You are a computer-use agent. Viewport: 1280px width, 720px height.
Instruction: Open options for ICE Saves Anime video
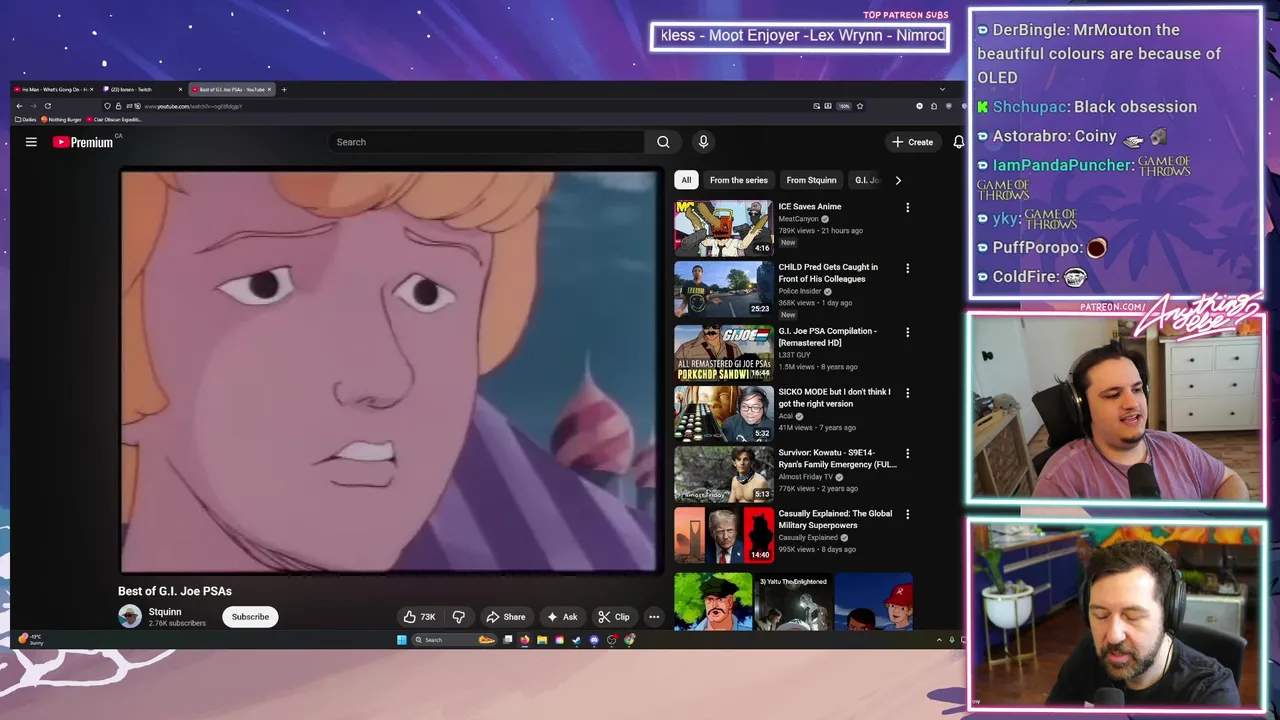coord(907,208)
